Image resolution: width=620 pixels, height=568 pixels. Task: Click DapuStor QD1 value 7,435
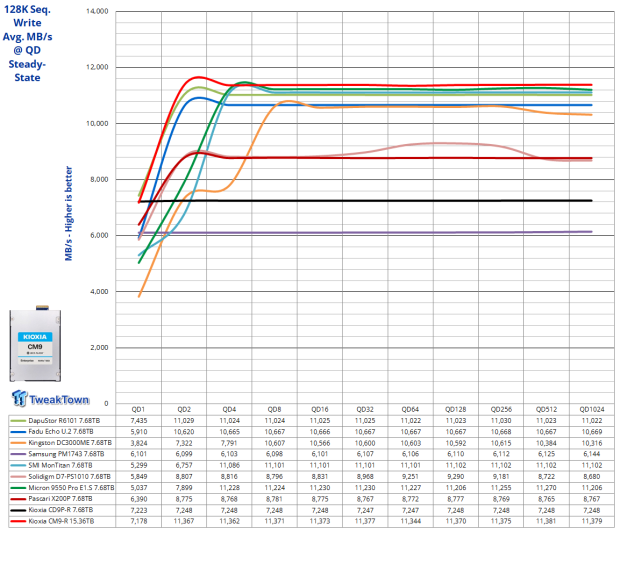tap(139, 420)
